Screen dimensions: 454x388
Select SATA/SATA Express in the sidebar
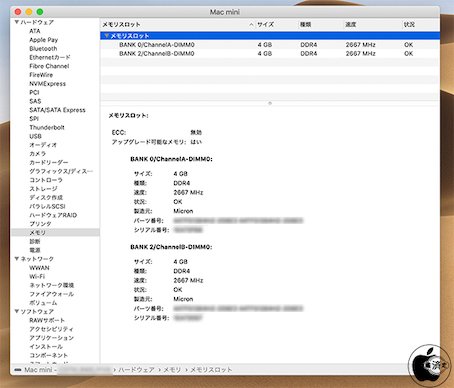pos(57,110)
